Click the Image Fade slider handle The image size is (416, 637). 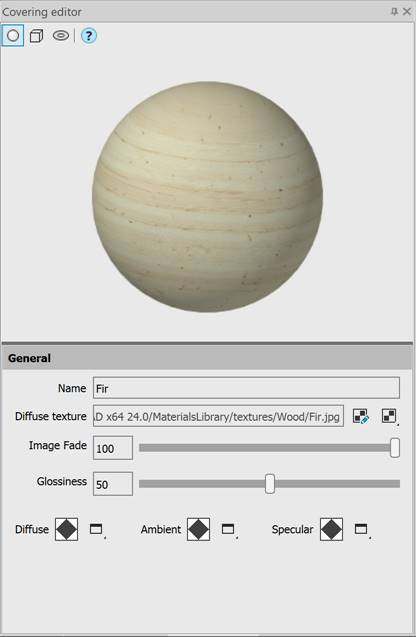coord(394,448)
